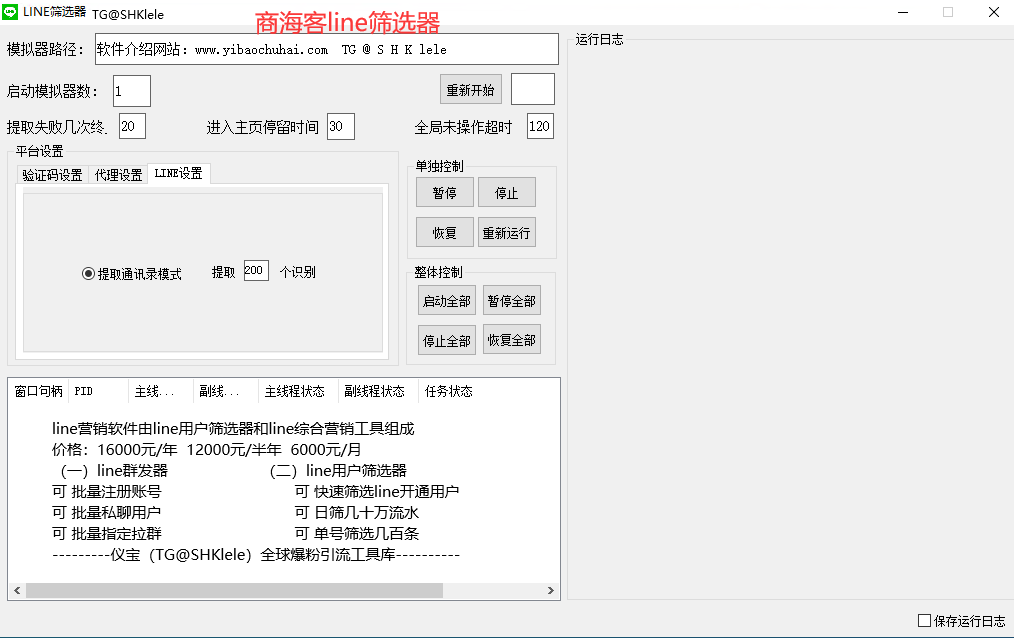Click the PID column header
This screenshot has width=1014, height=638.
pos(98,391)
